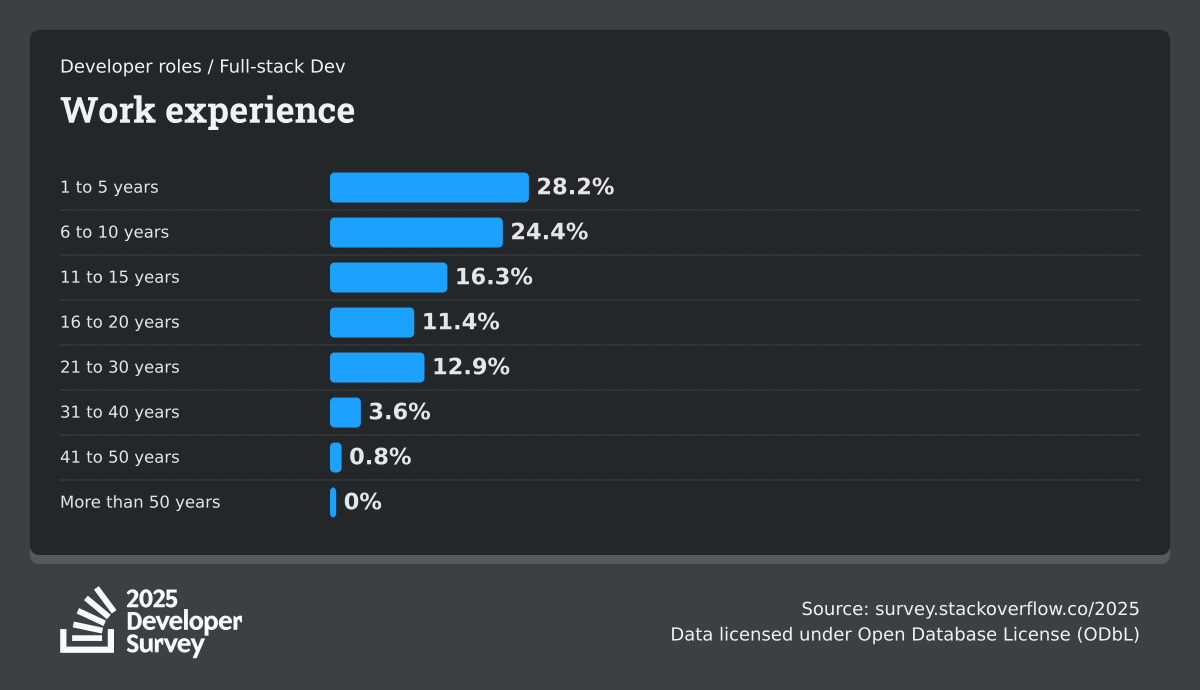Screen dimensions: 1200x690
Task: Click the "Developer roles / Full-stack Dev" breadcrumb
Action: (x=203, y=67)
